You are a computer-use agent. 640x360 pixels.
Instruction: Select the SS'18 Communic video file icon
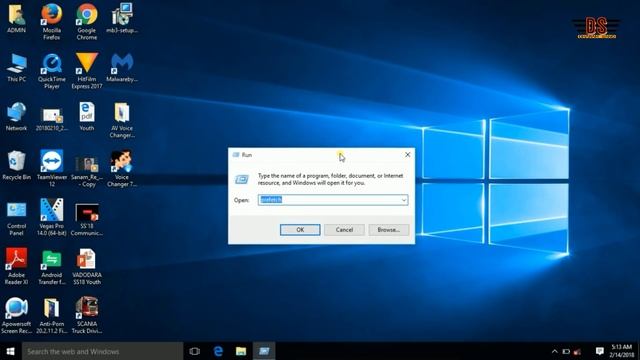coord(87,219)
